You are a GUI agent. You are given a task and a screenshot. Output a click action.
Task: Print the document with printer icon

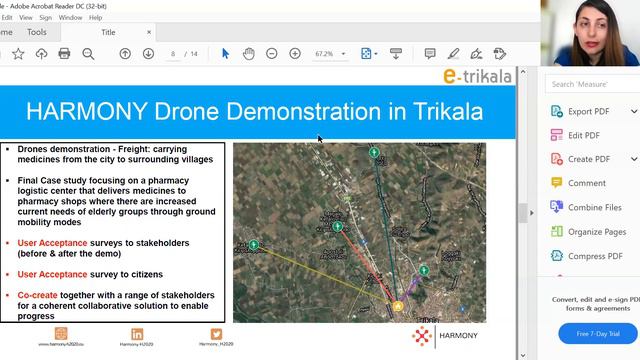point(64,53)
